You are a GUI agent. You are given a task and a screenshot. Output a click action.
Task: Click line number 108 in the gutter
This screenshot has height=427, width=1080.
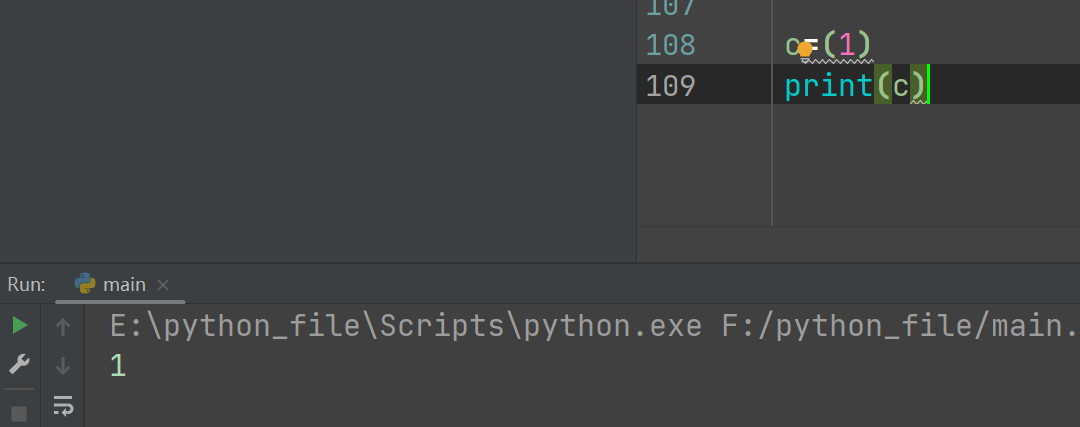point(670,45)
